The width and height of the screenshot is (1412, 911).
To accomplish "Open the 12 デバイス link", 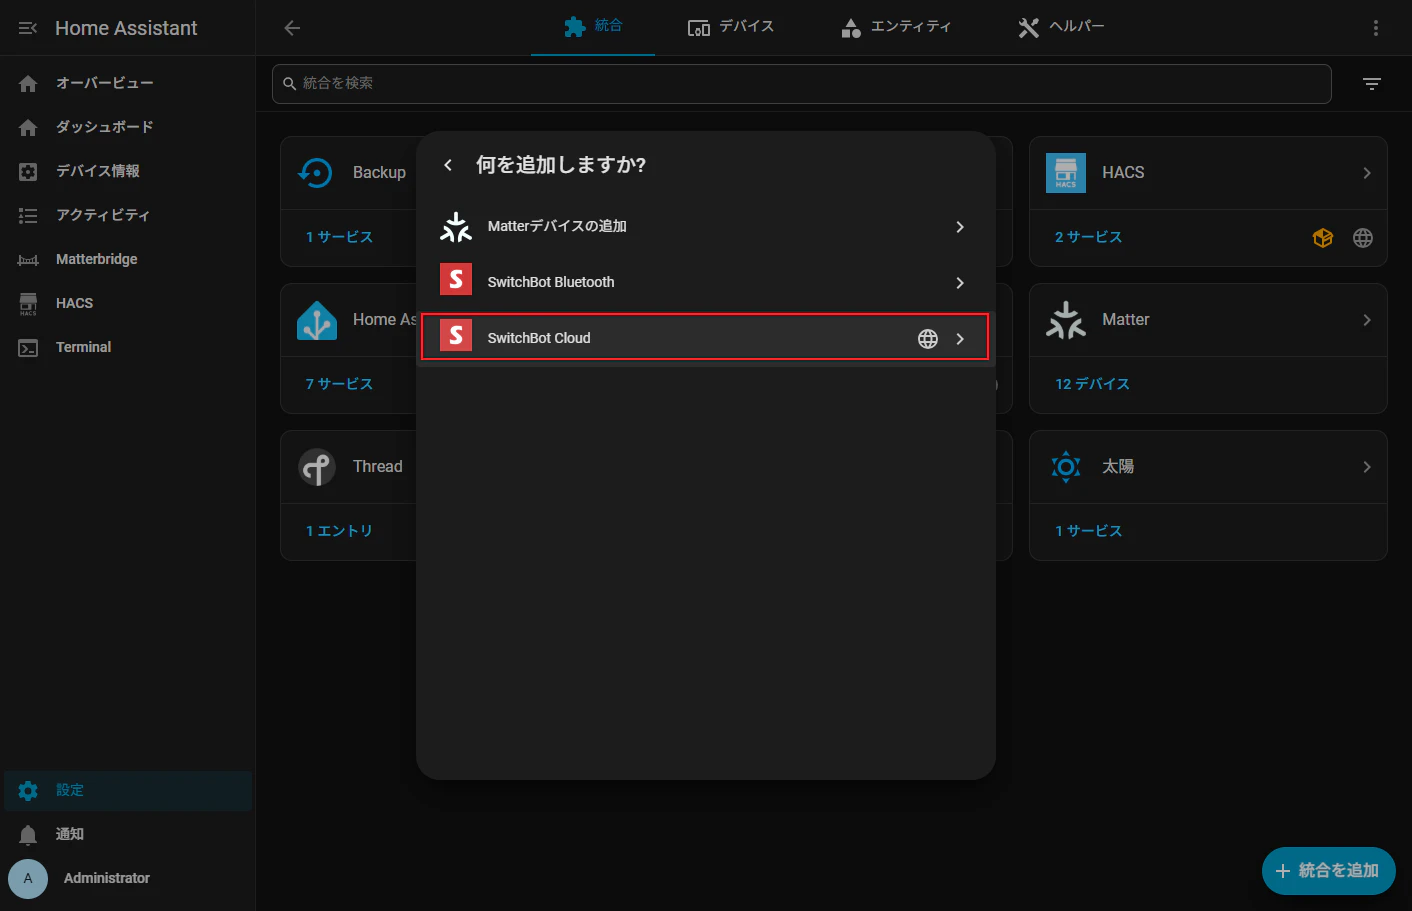I will point(1092,384).
